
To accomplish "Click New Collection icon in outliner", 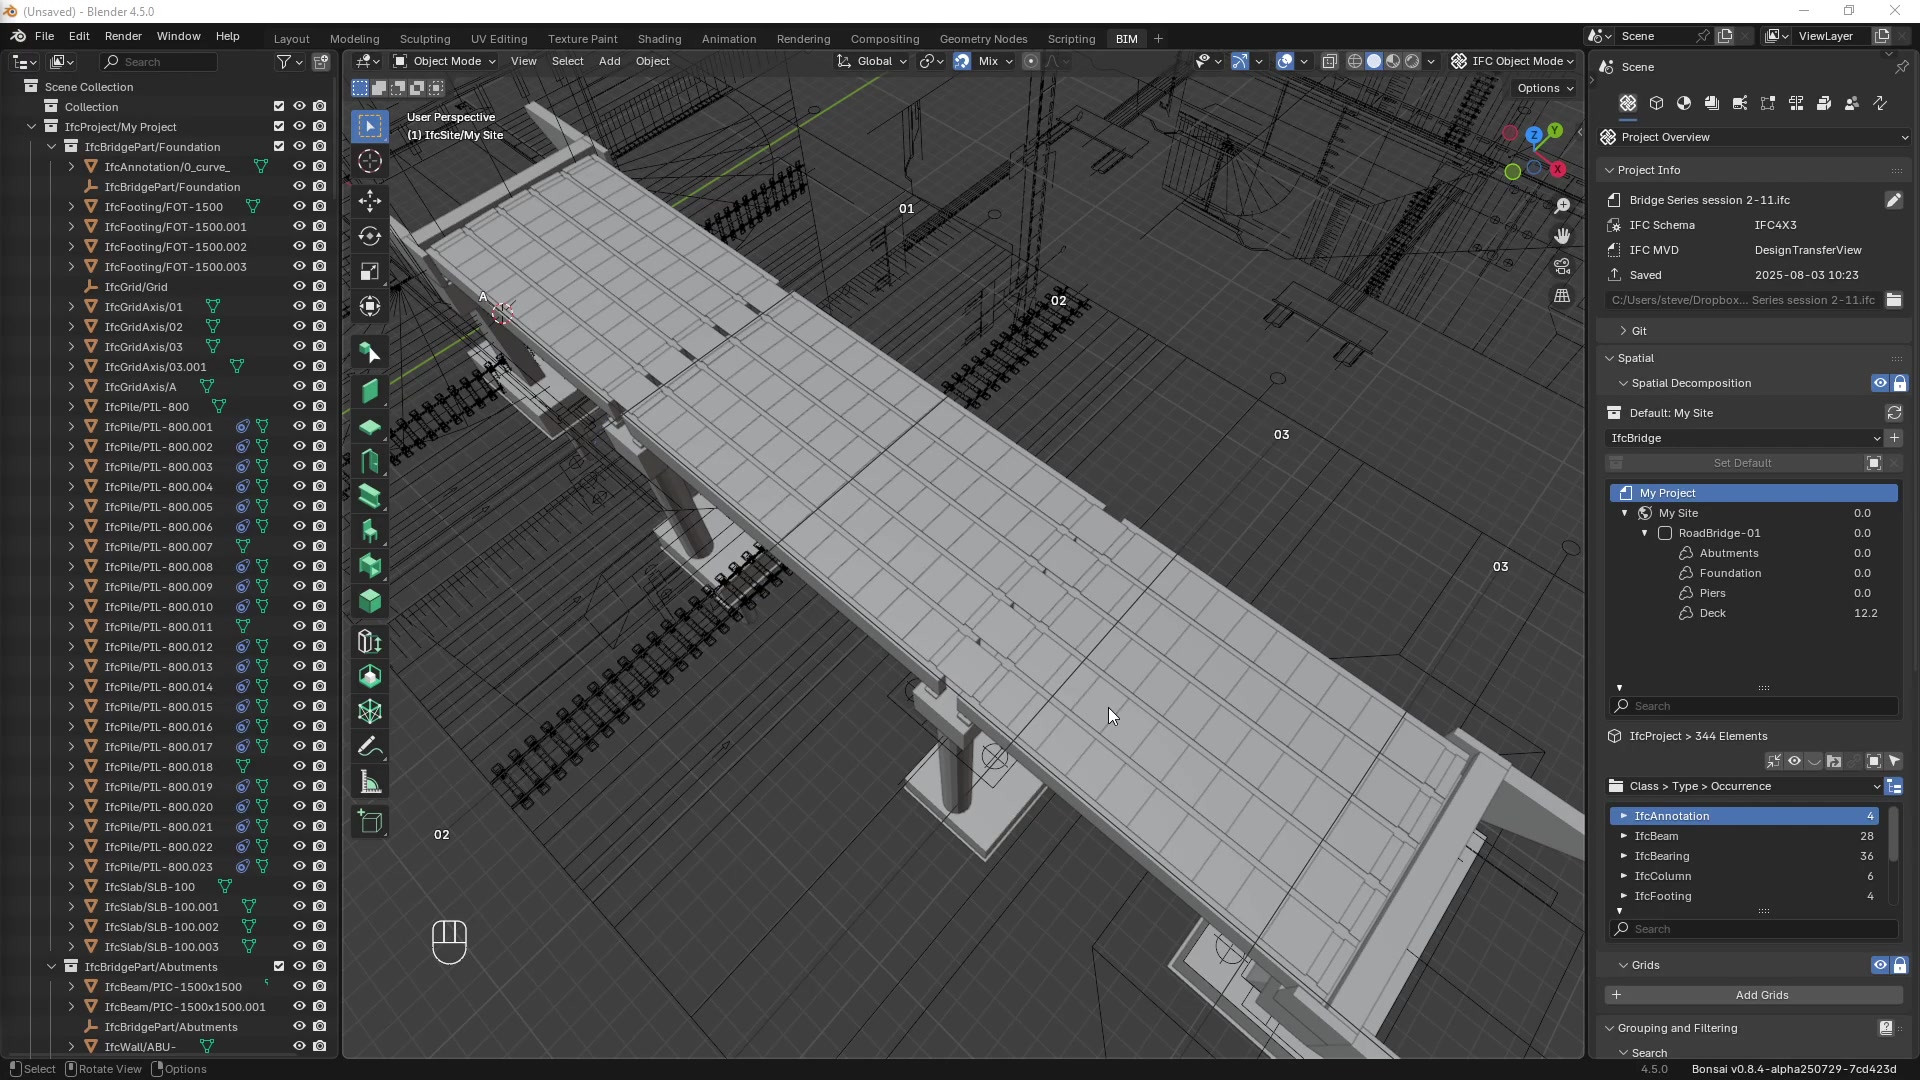I will pyautogui.click(x=321, y=62).
